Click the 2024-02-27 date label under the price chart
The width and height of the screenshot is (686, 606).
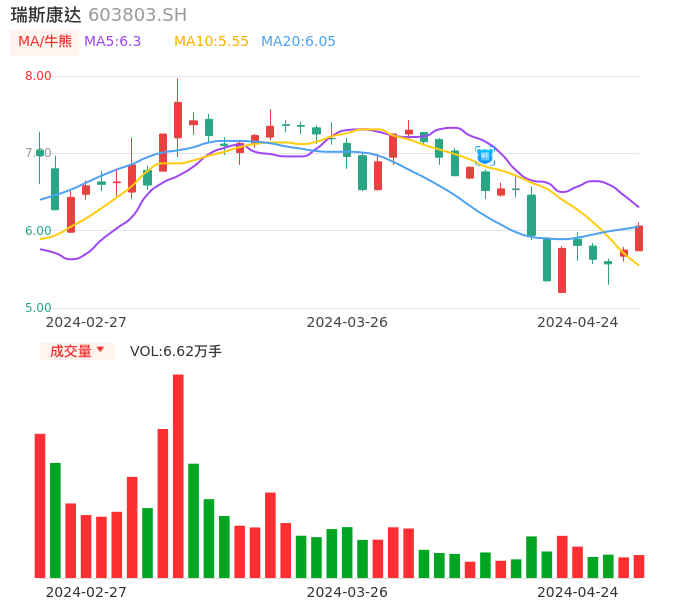86,322
